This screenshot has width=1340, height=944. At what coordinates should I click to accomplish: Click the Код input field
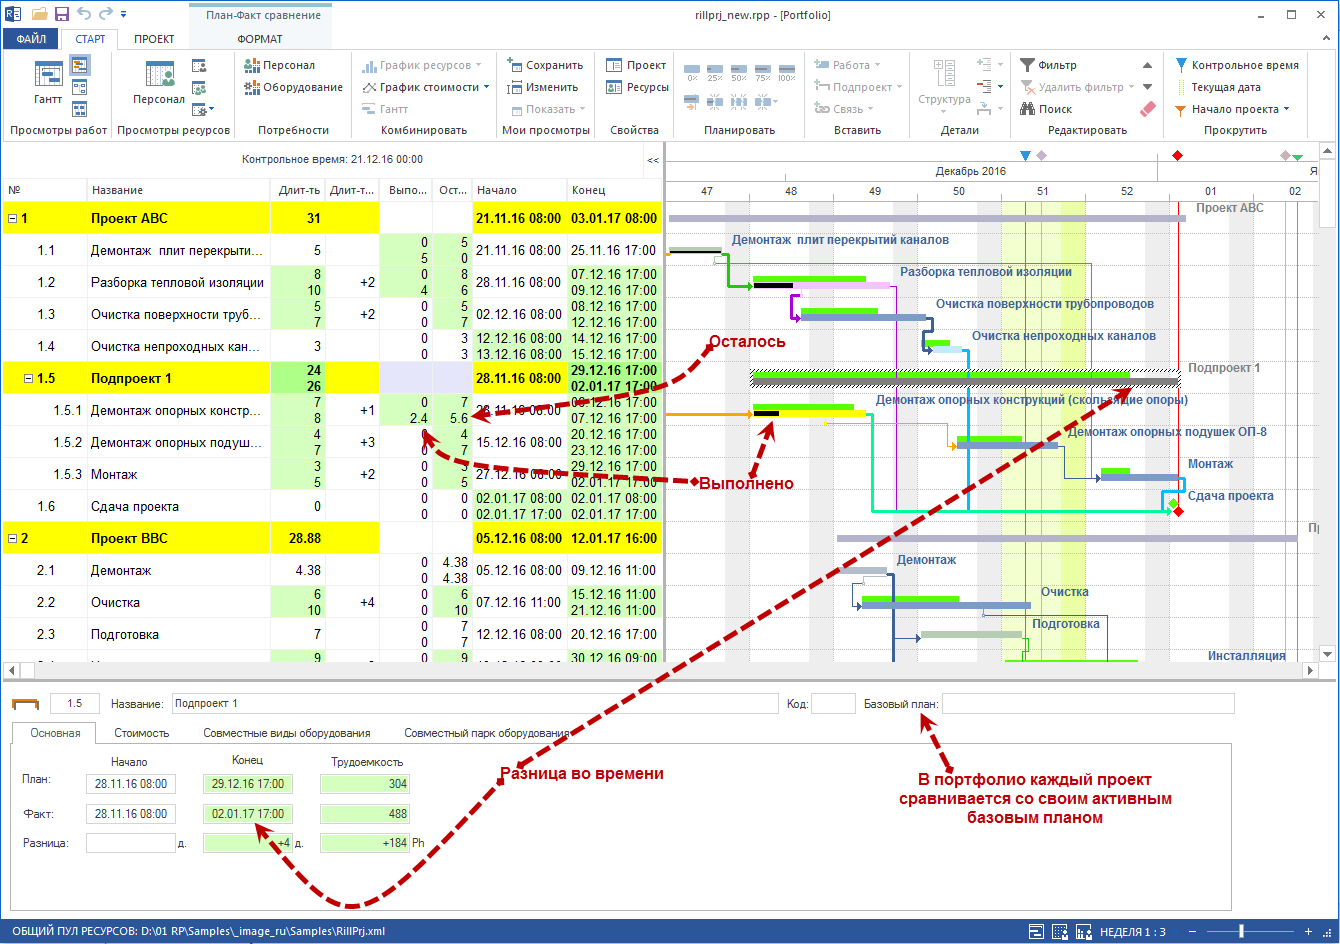coord(833,703)
